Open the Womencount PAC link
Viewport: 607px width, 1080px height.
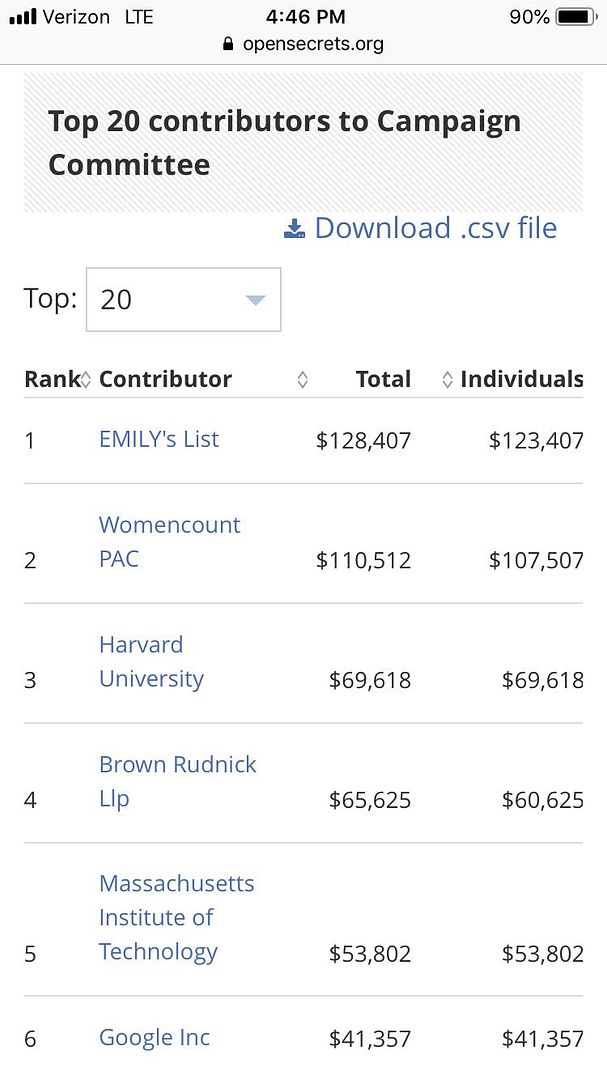[169, 542]
